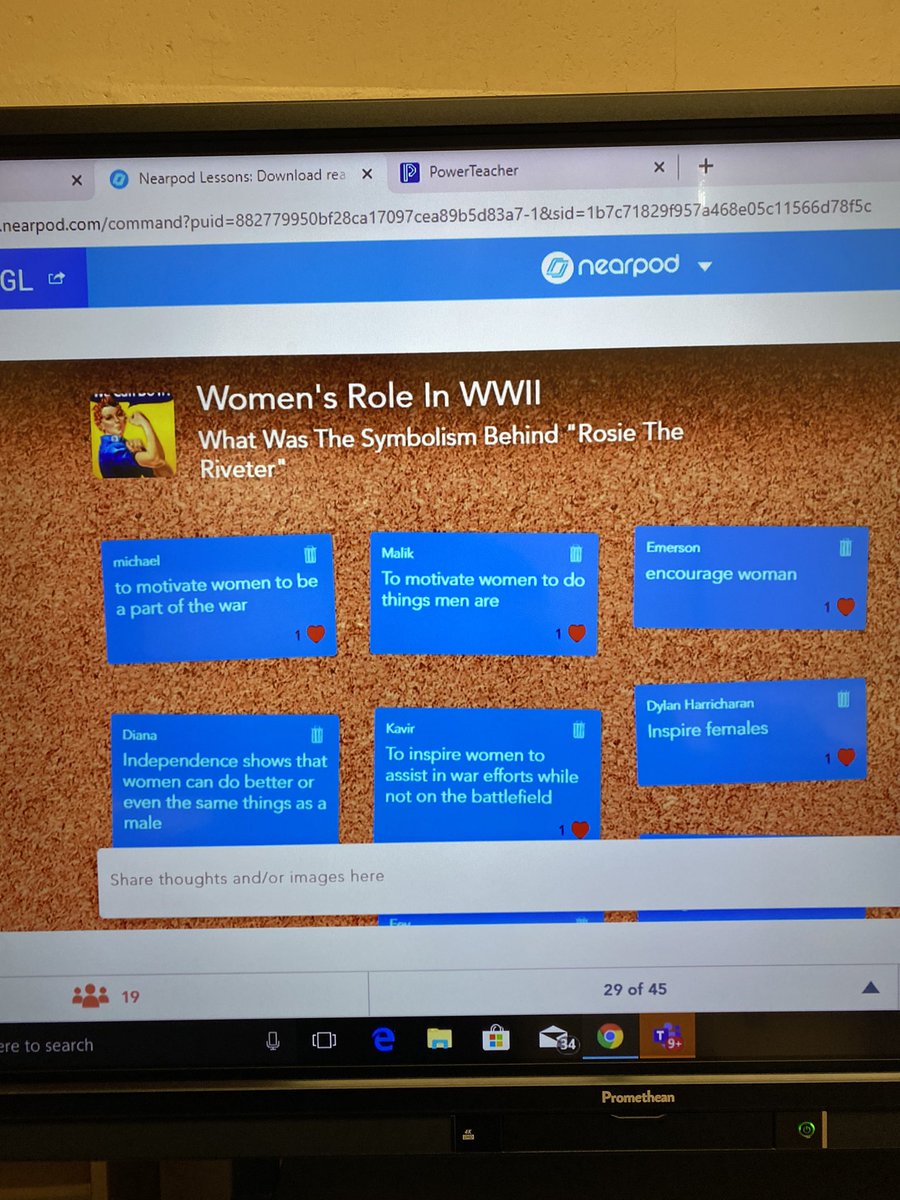The image size is (900, 1200).
Task: Click the share icon next to GL
Action: pyautogui.click(x=56, y=280)
